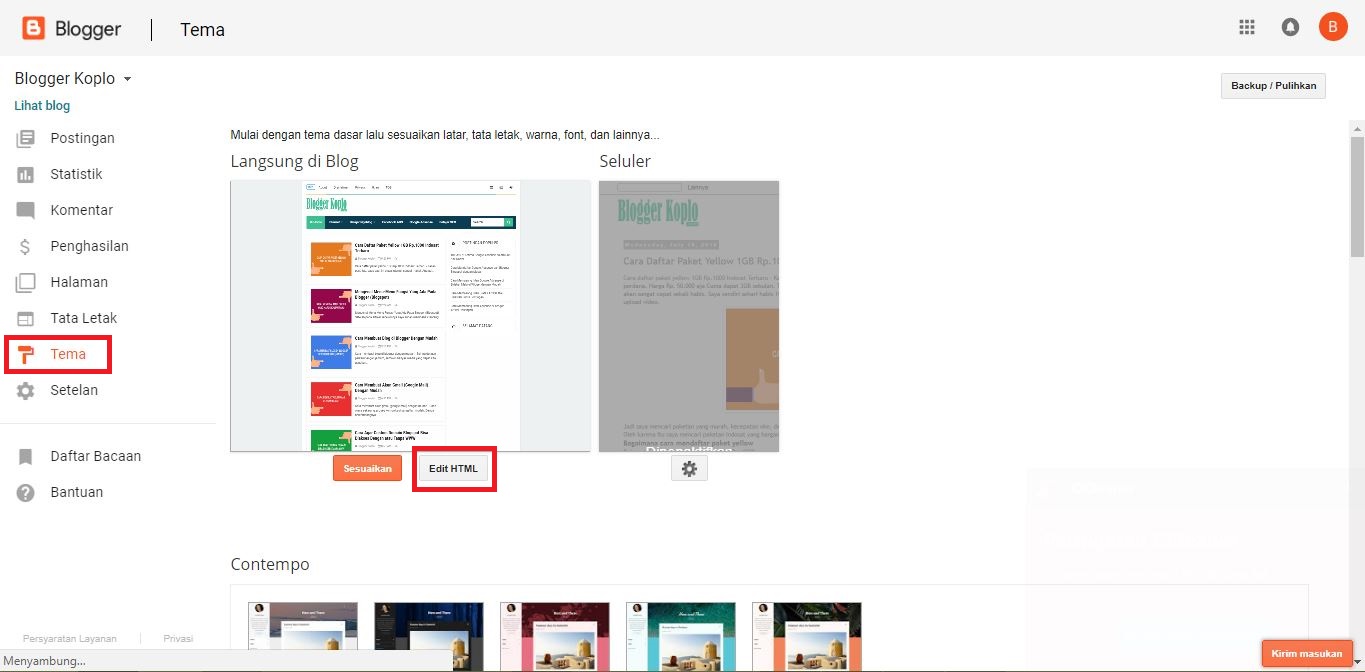Click the Contempo section heading
The height and width of the screenshot is (672, 1365).
(270, 564)
